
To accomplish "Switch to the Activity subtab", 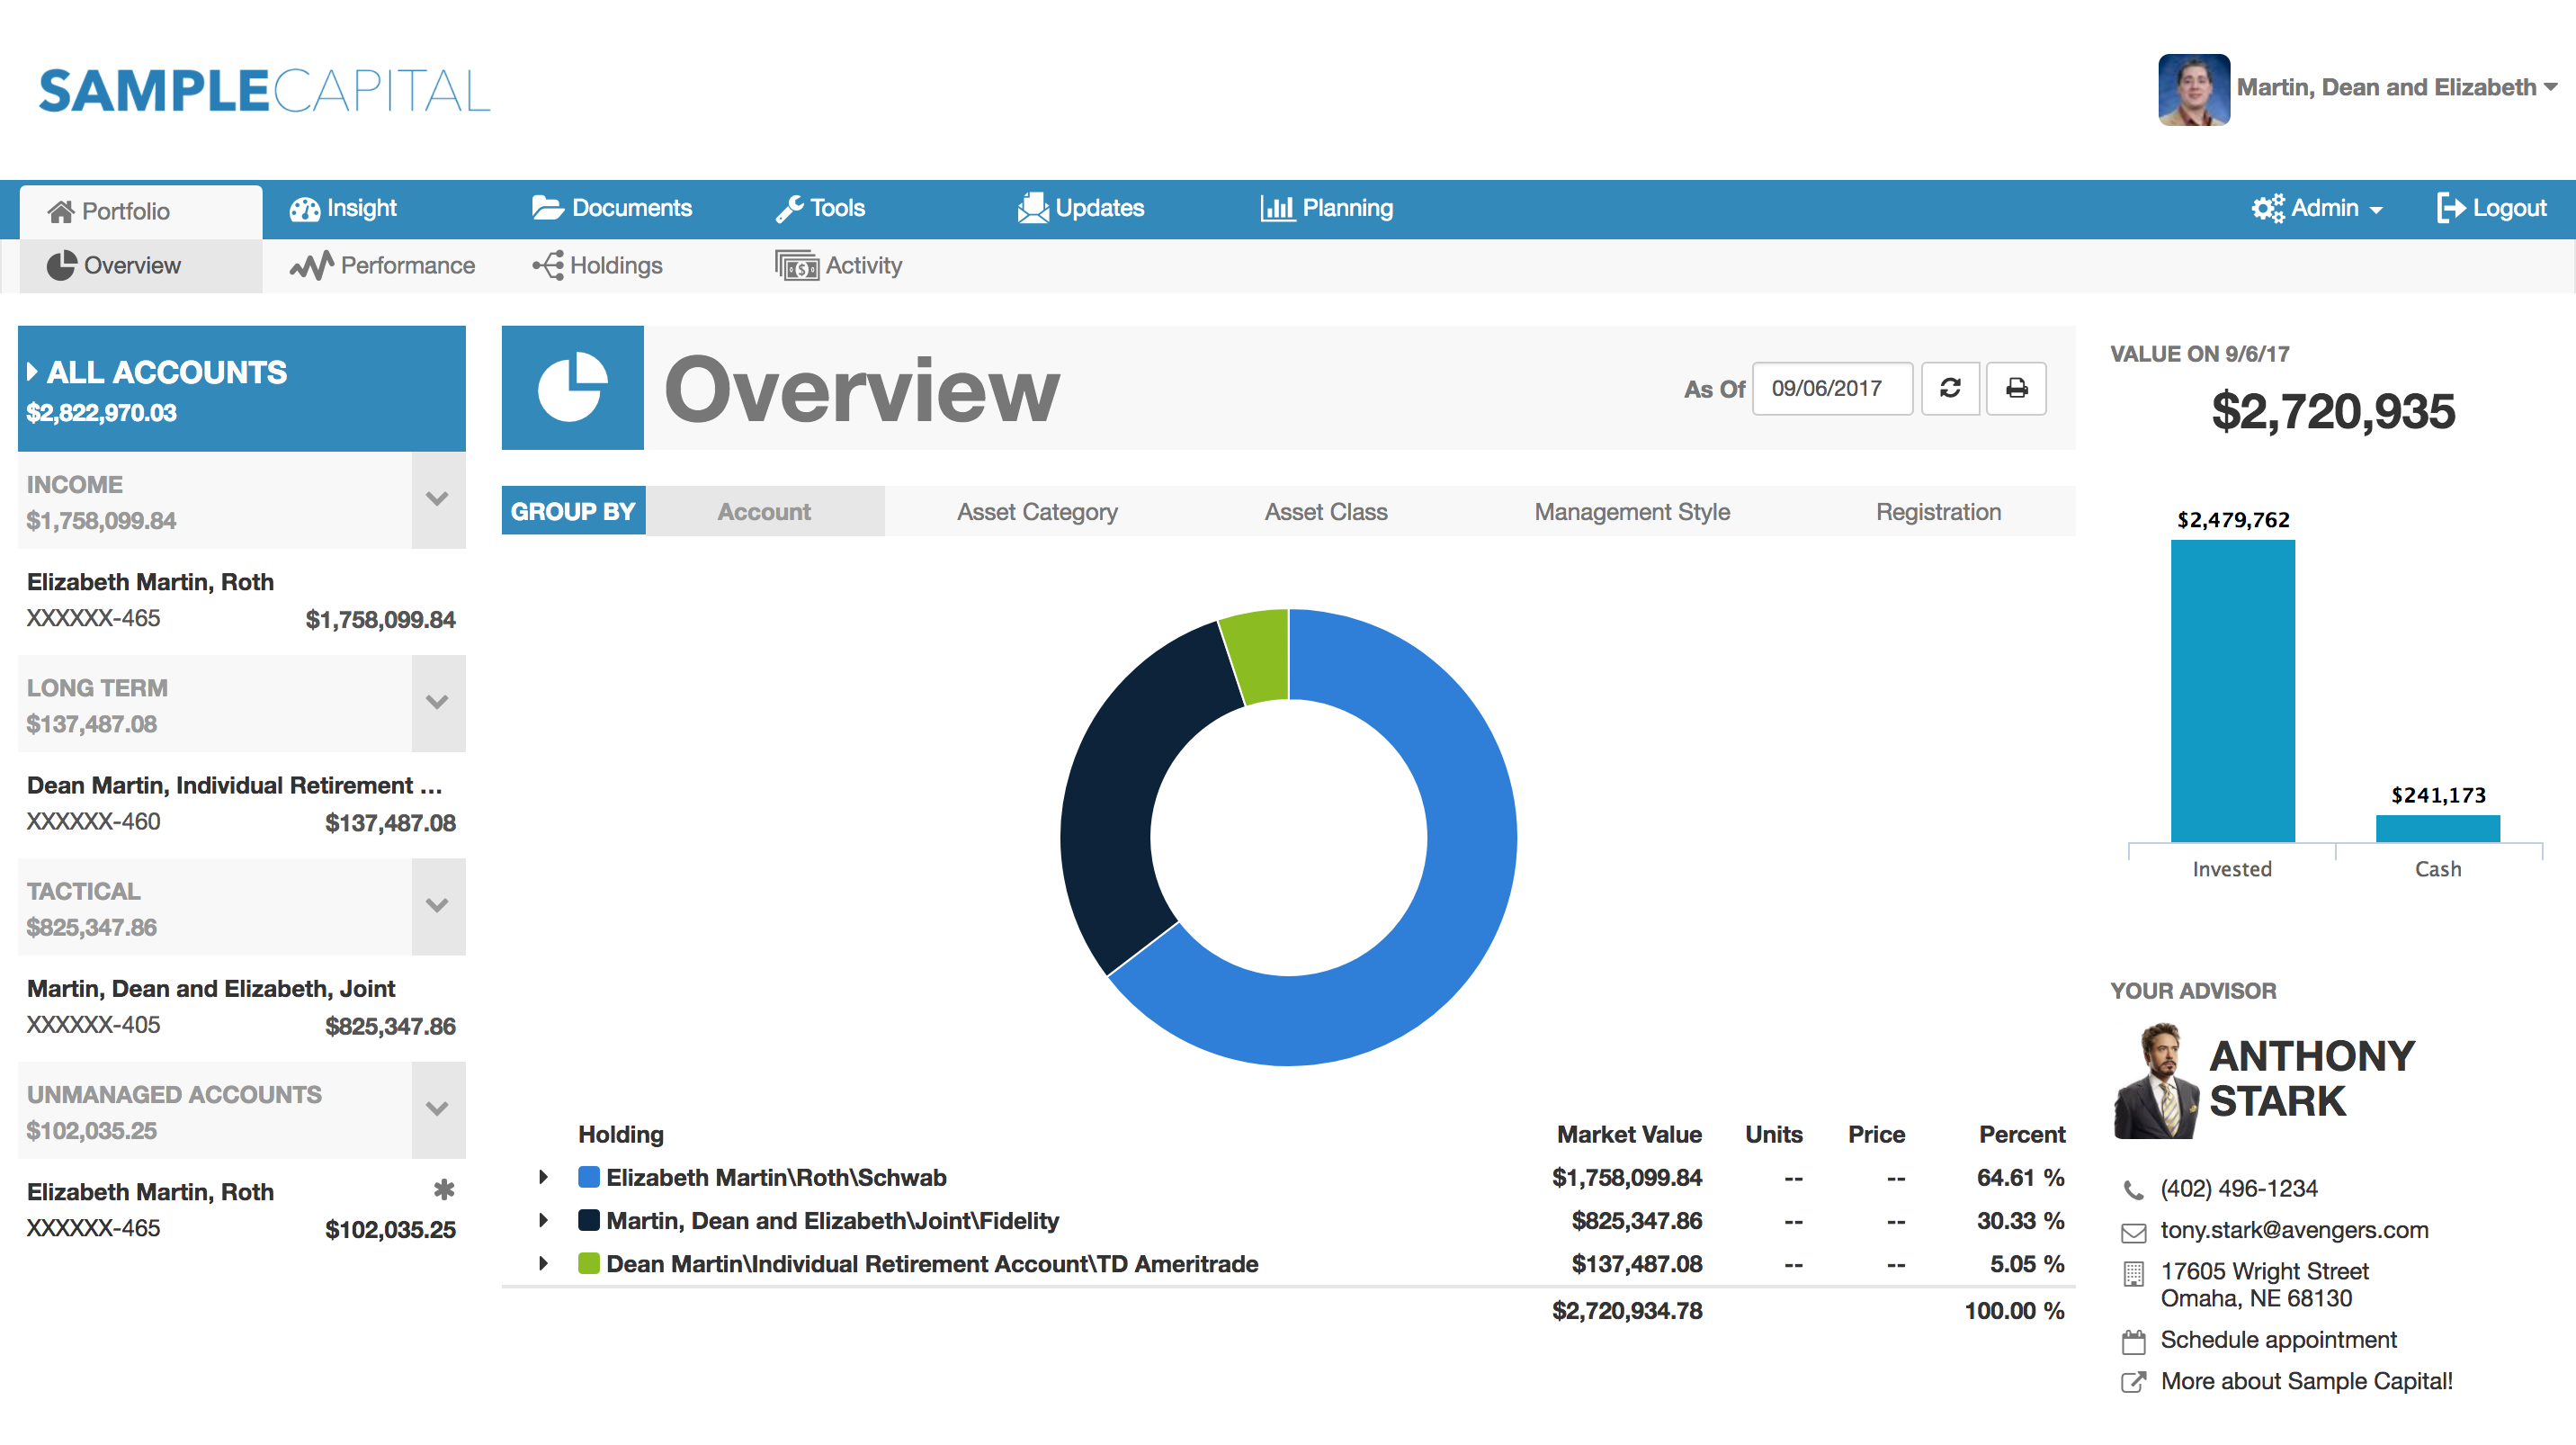I will coord(838,265).
